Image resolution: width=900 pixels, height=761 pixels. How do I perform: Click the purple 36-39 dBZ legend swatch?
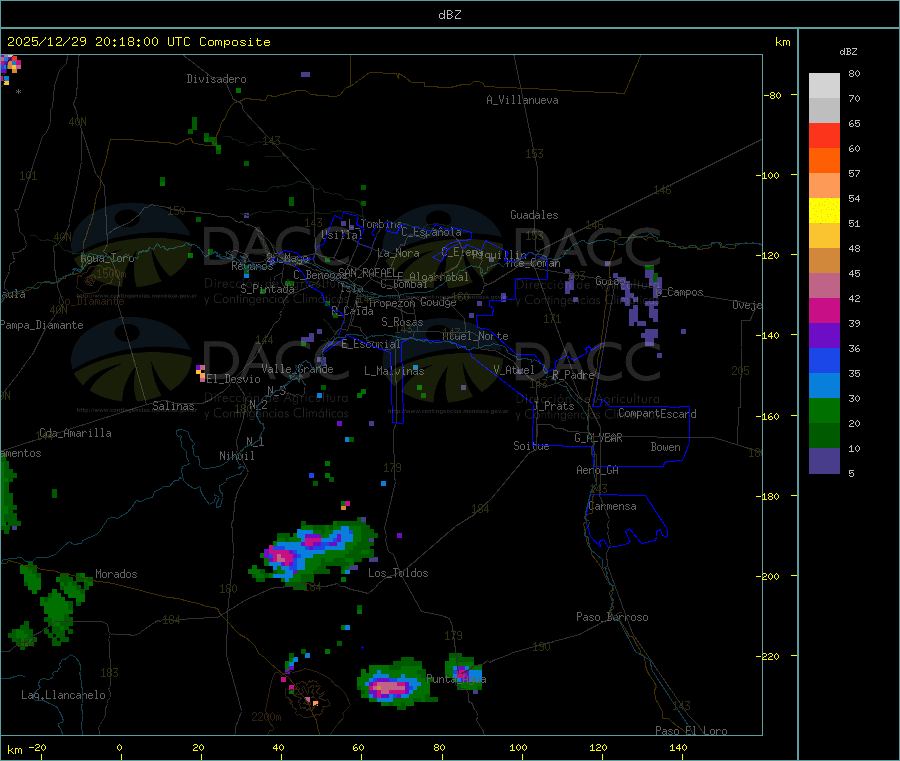pyautogui.click(x=824, y=336)
